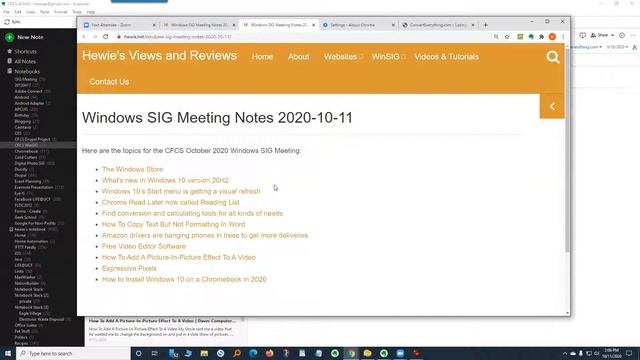Open Videos & Tutorials nav link
640x360 pixels.
[447, 57]
